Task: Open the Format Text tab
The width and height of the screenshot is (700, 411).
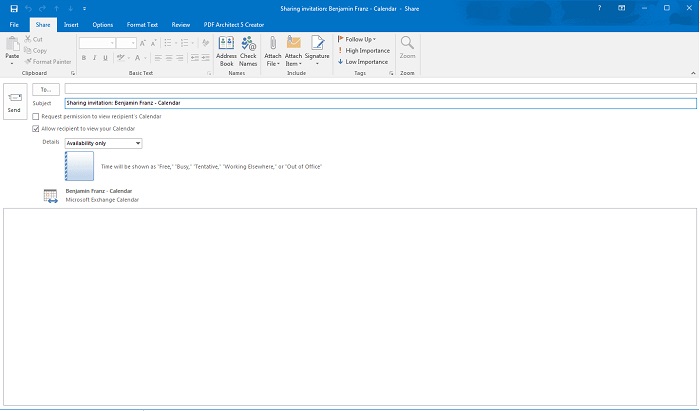Action: point(142,25)
